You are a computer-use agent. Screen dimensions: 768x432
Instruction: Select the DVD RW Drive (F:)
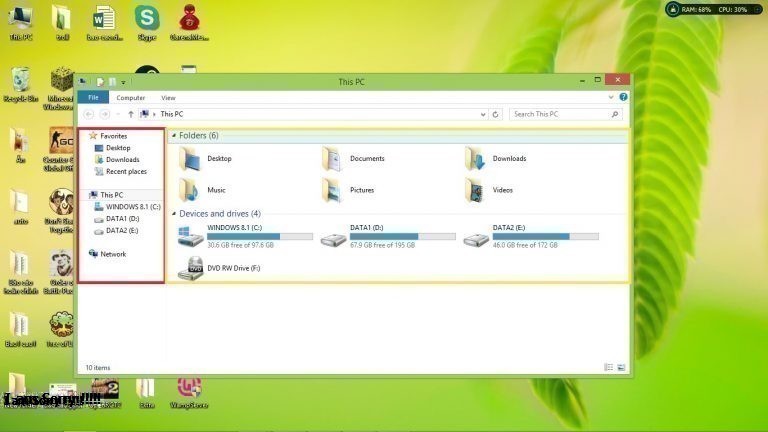[219, 268]
